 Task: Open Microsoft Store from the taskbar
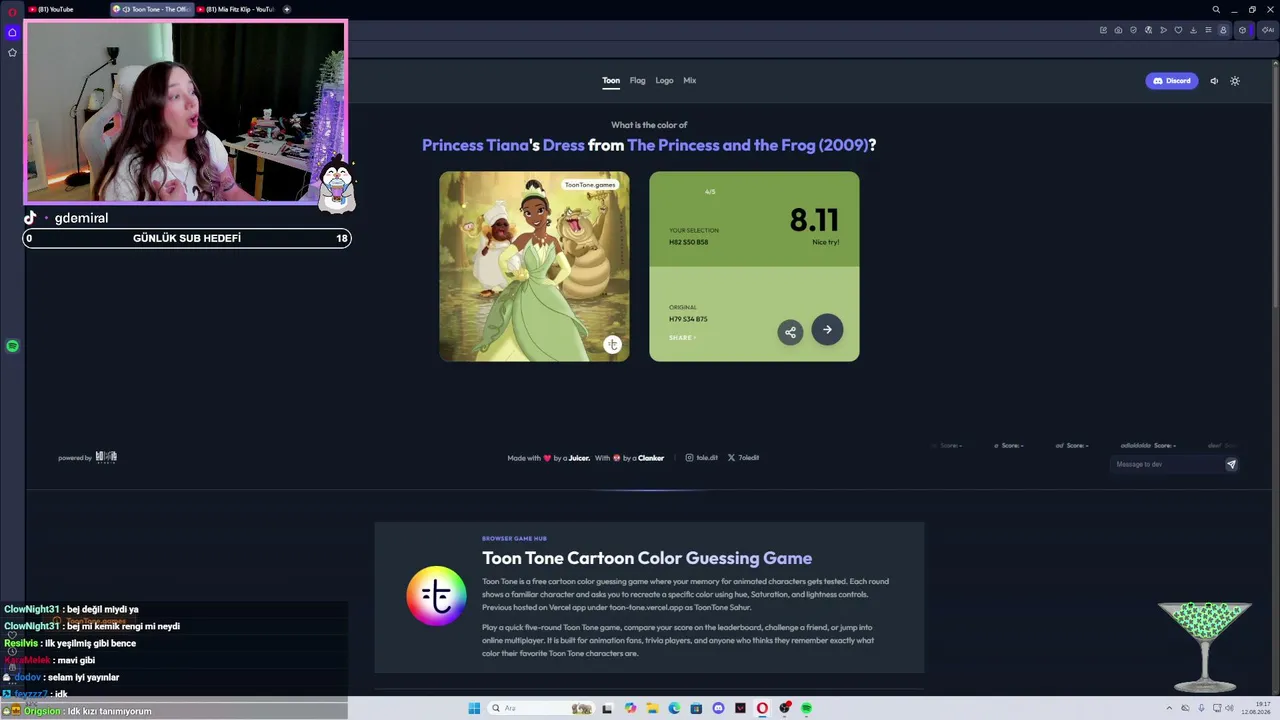pyautogui.click(x=696, y=709)
